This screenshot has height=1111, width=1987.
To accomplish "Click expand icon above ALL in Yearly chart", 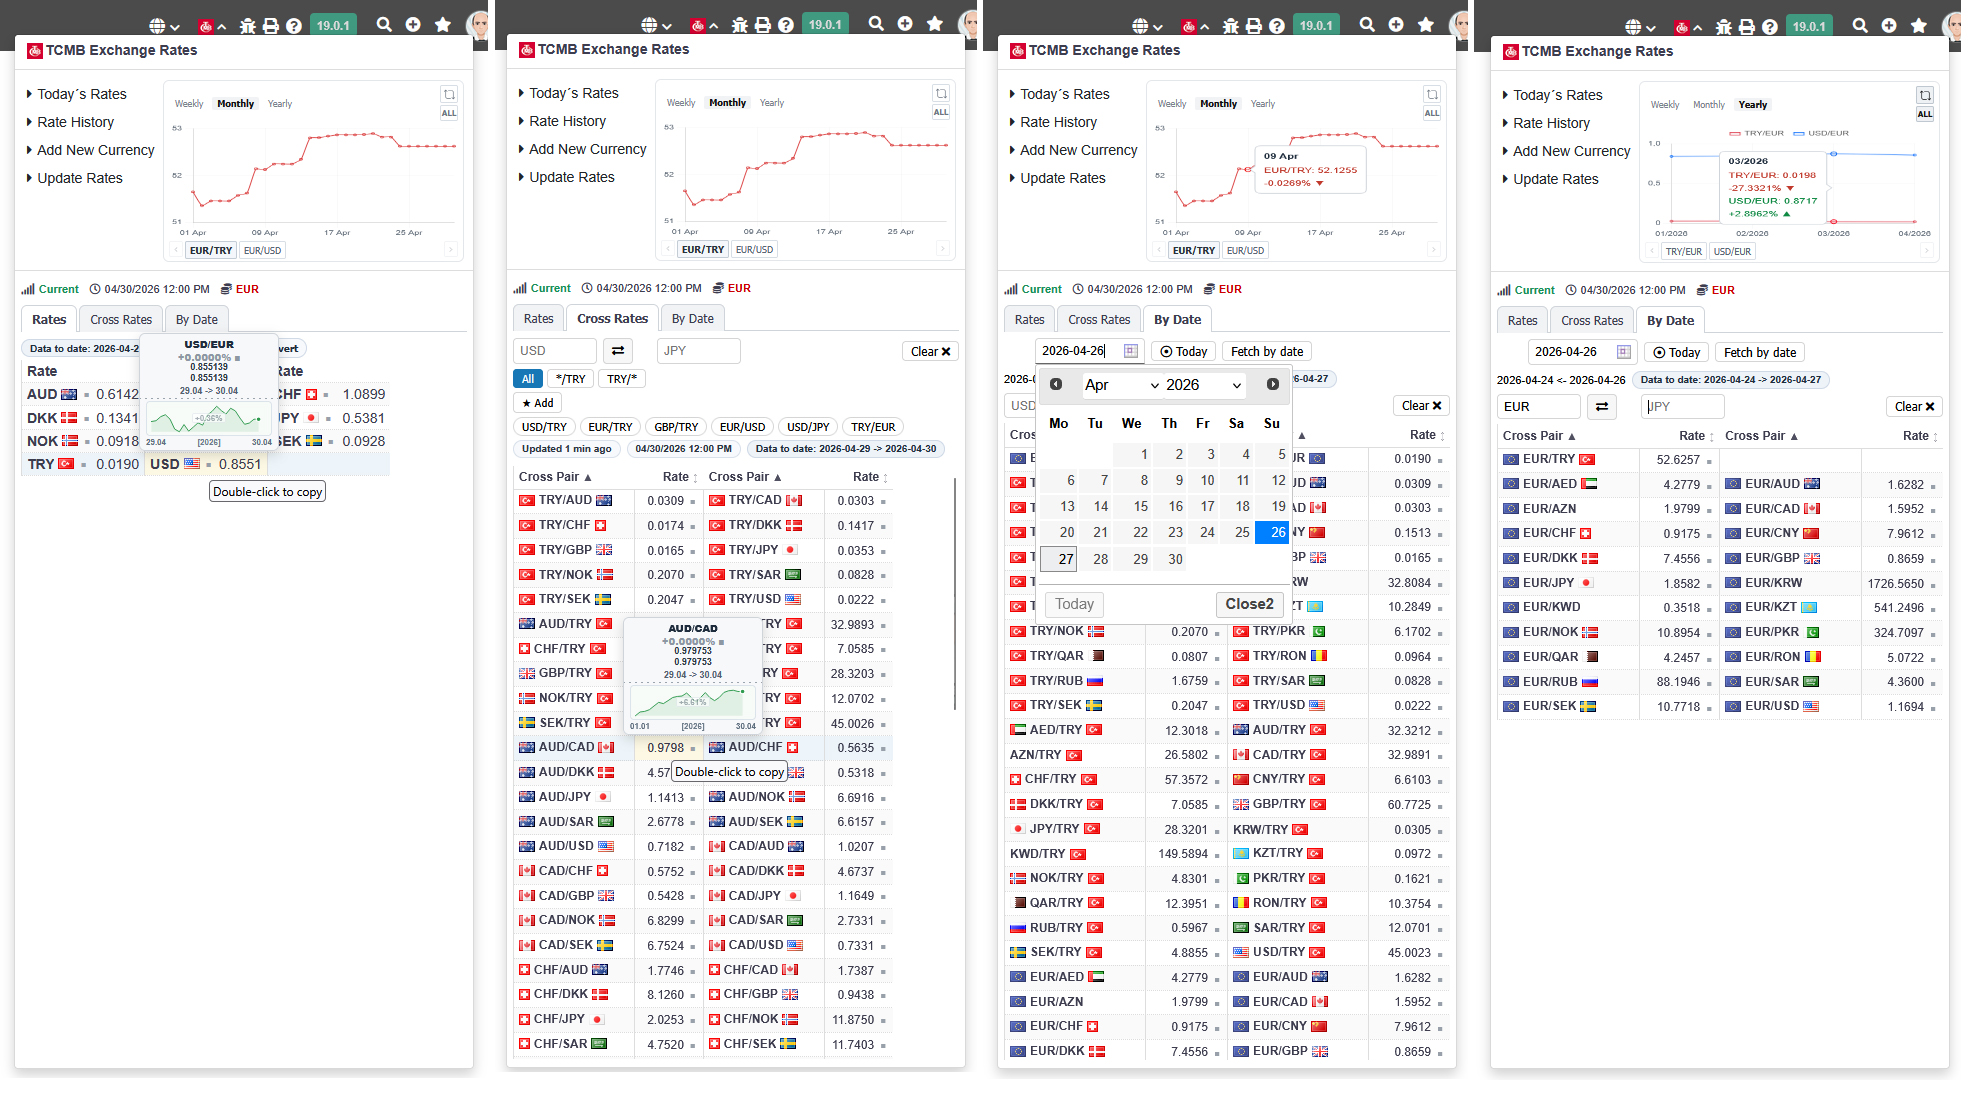I will click(x=1925, y=96).
